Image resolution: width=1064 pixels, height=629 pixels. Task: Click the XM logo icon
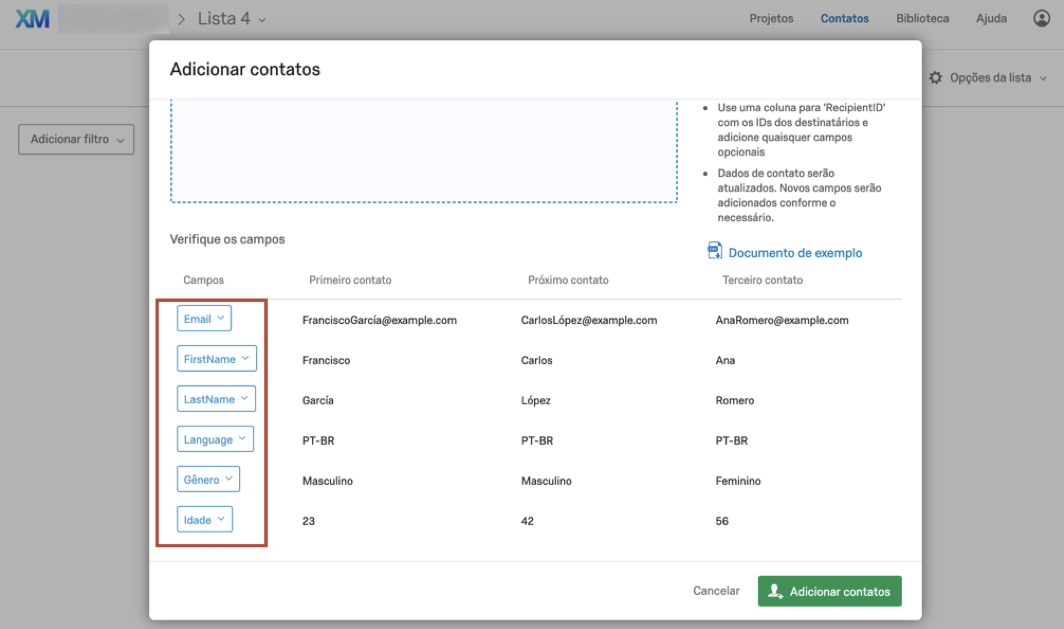point(33,18)
